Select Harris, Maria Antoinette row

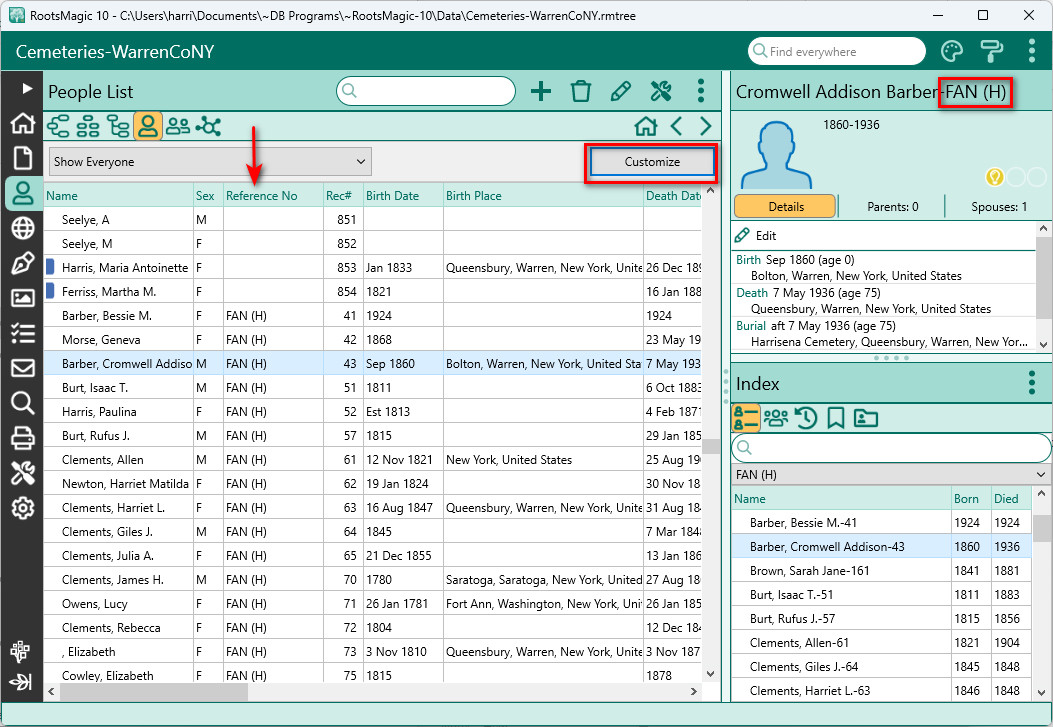tap(373, 268)
